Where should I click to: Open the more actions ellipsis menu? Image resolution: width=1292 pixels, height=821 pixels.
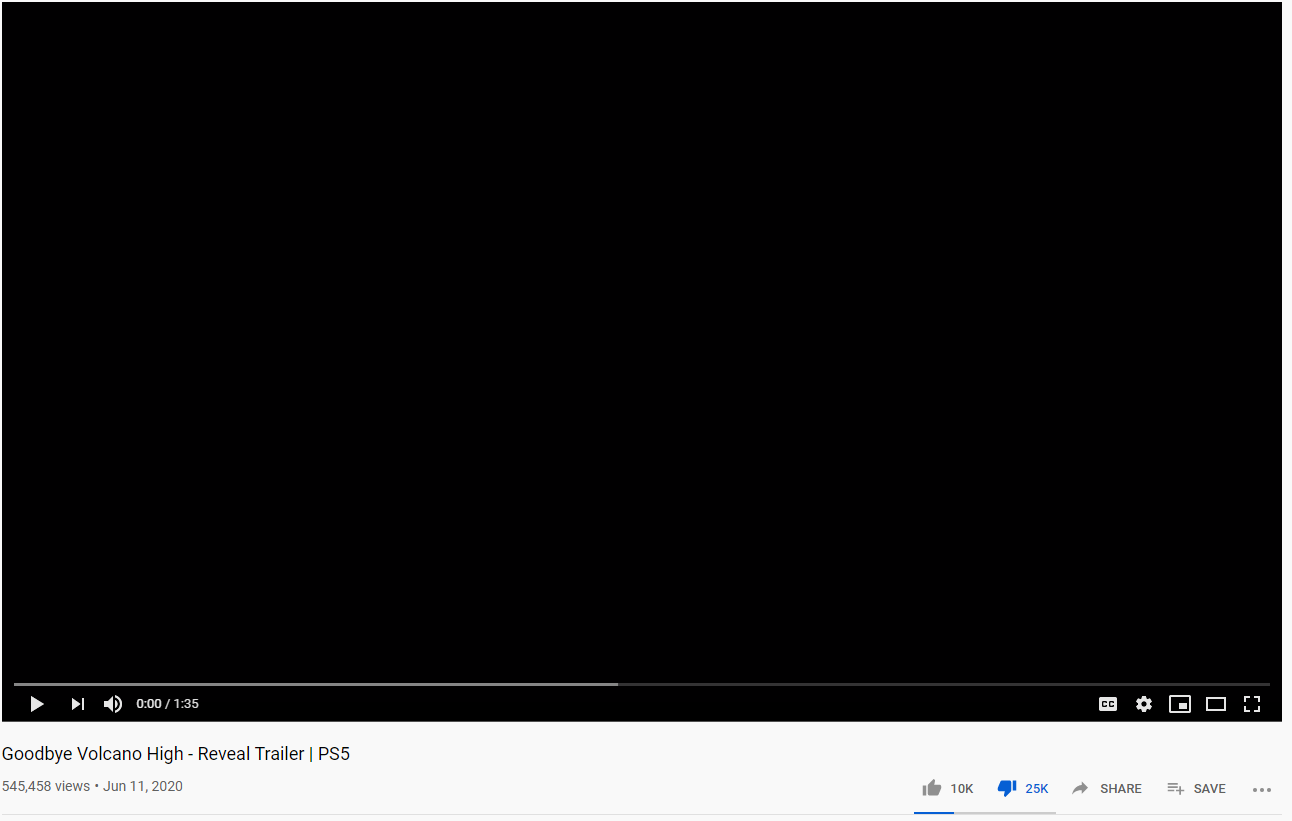[1262, 789]
